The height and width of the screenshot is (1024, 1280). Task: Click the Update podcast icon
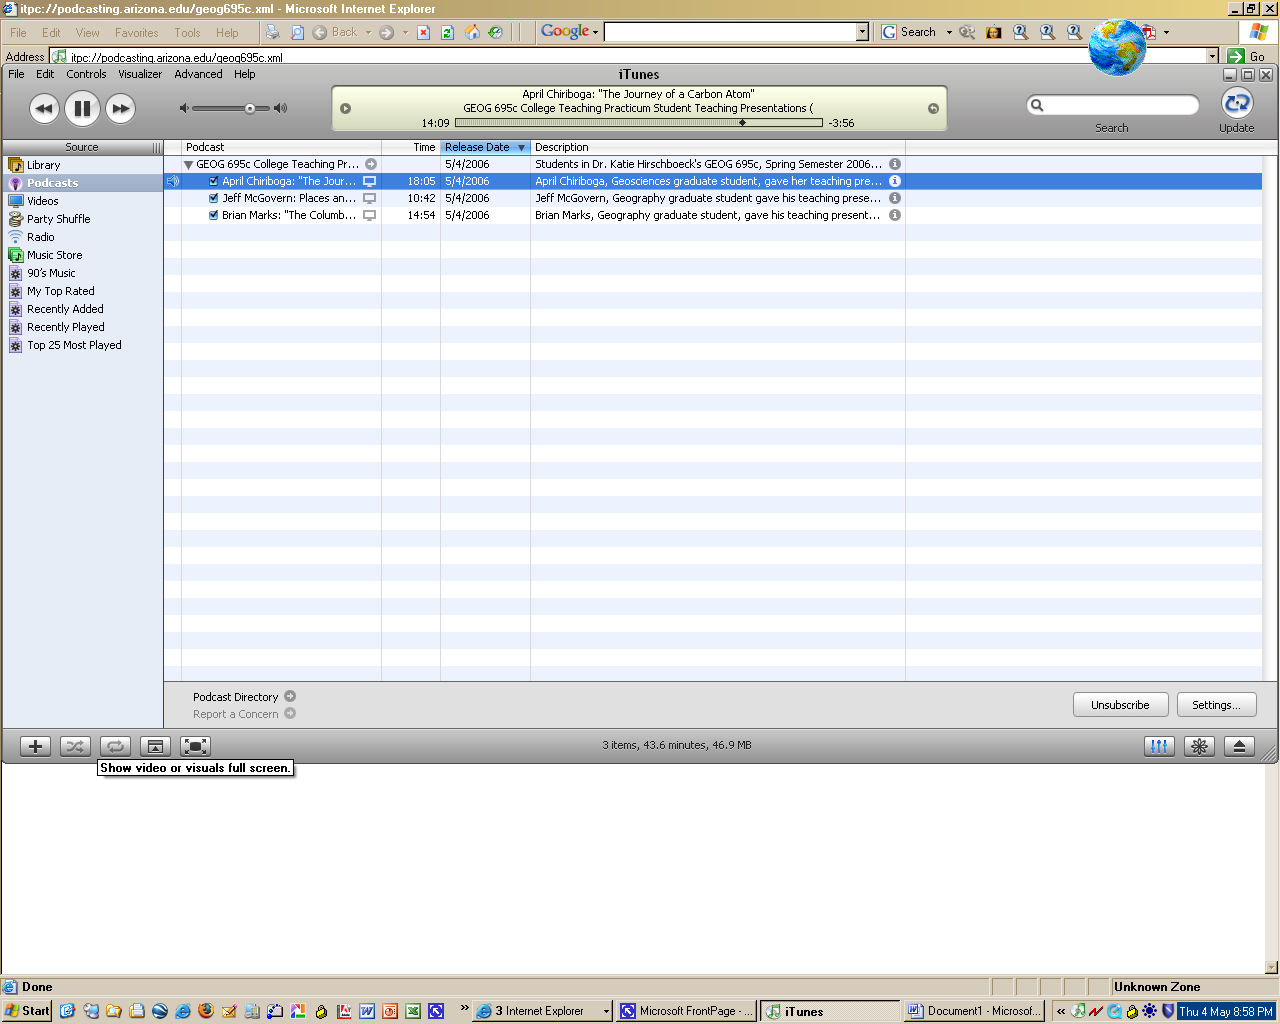coord(1237,103)
